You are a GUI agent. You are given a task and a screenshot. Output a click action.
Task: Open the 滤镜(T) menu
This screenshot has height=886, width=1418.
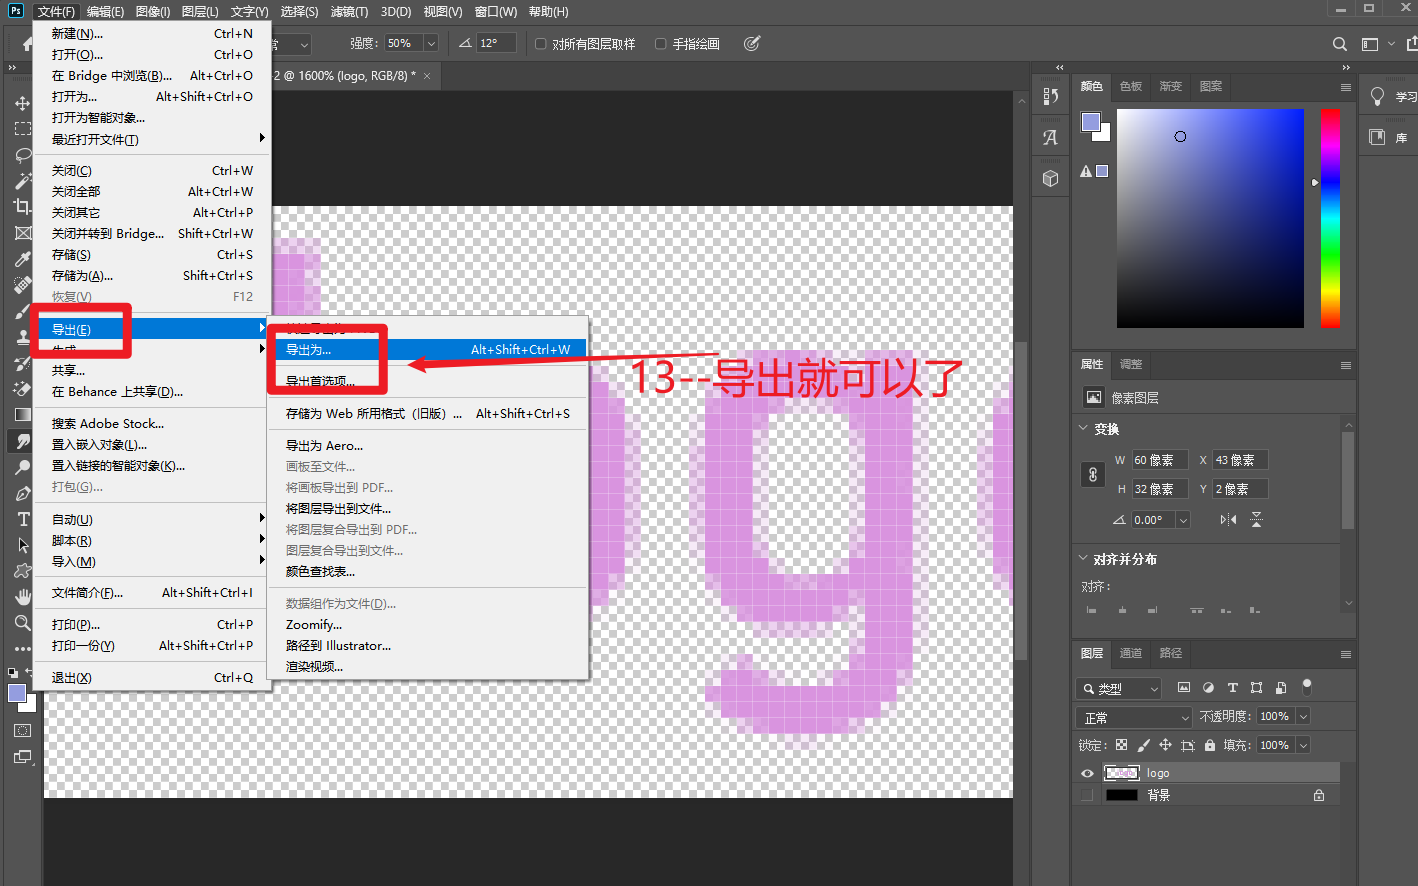click(x=349, y=11)
